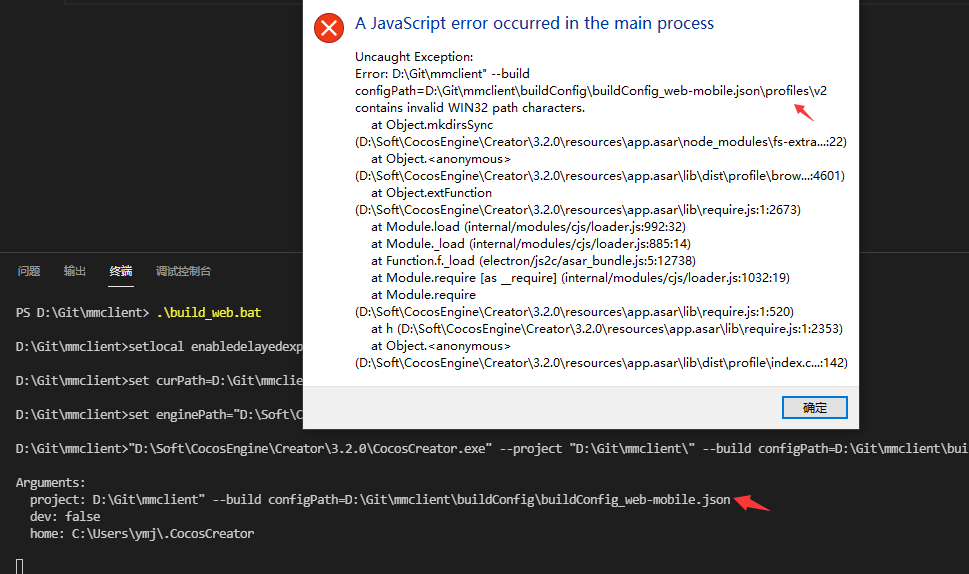
Task: Click the dialog title 'A JavaScript error occurred'
Action: (535, 23)
